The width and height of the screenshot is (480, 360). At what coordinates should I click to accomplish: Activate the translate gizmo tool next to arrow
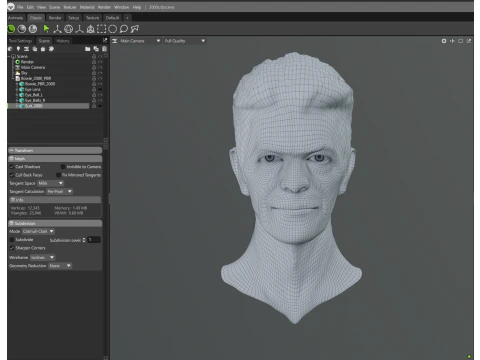click(57, 29)
